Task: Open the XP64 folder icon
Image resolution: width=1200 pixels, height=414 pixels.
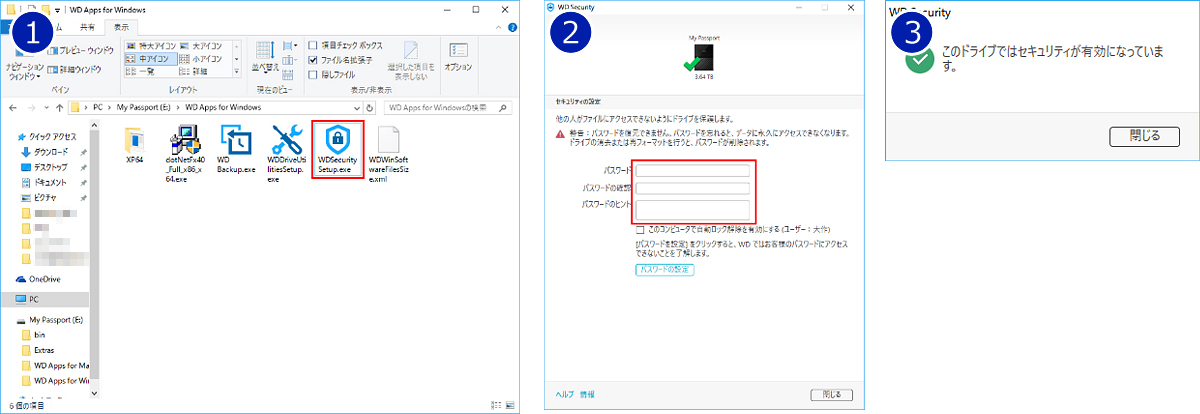Action: 137,139
